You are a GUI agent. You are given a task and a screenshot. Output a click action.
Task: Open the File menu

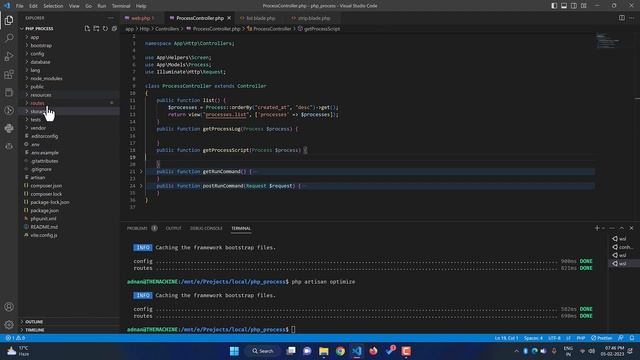click(19, 6)
